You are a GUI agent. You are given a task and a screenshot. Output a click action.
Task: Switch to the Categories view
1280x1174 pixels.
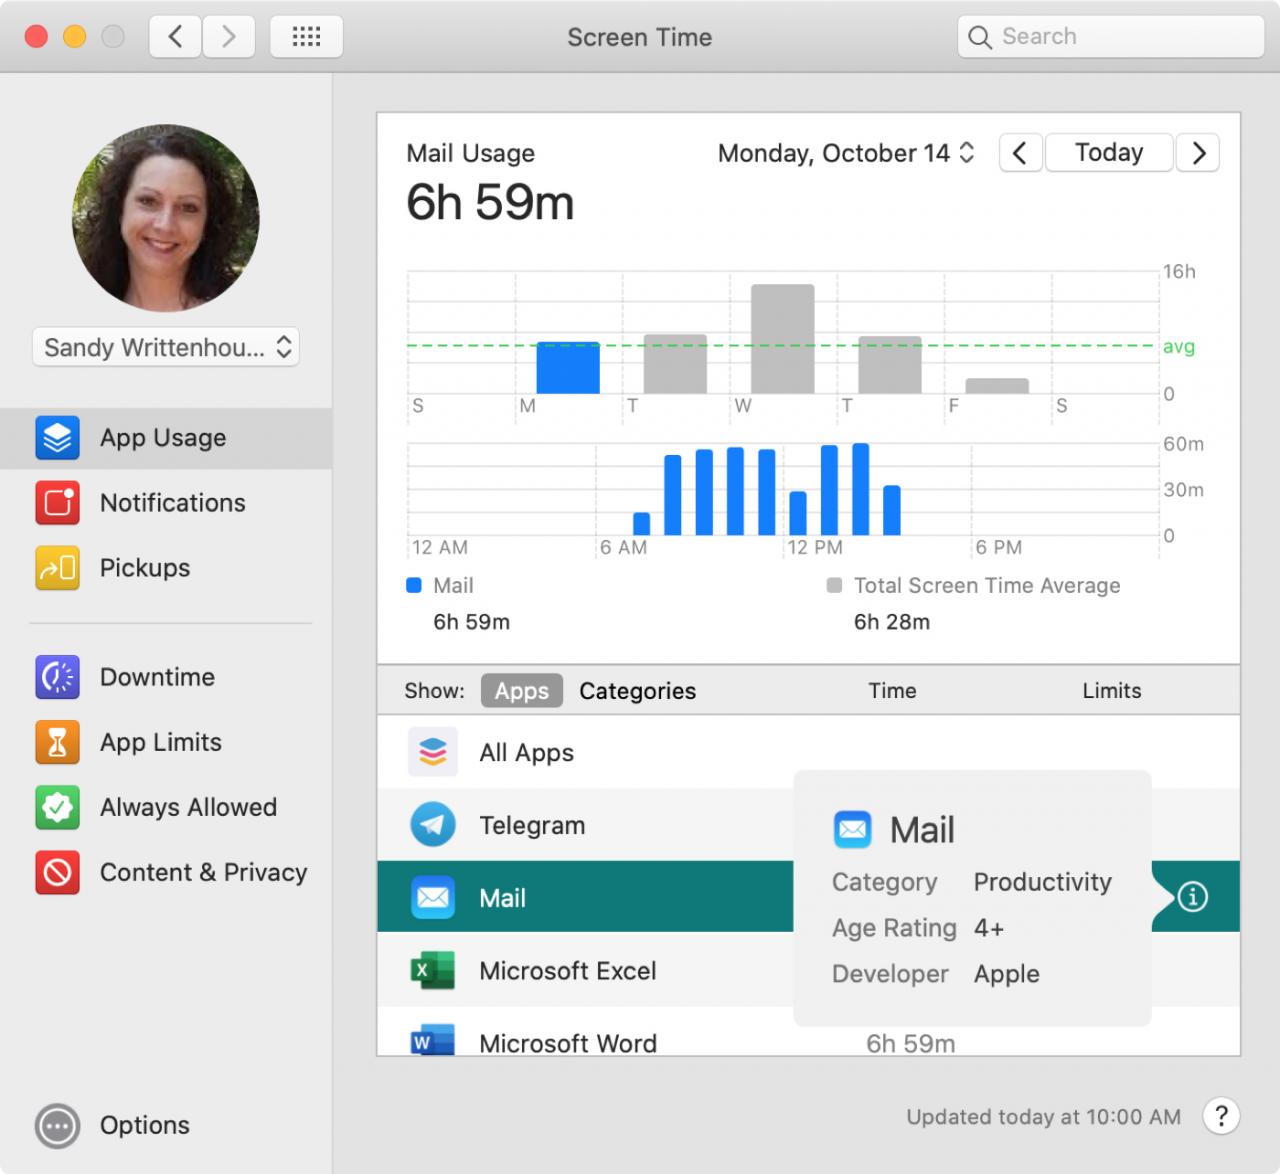pyautogui.click(x=638, y=691)
